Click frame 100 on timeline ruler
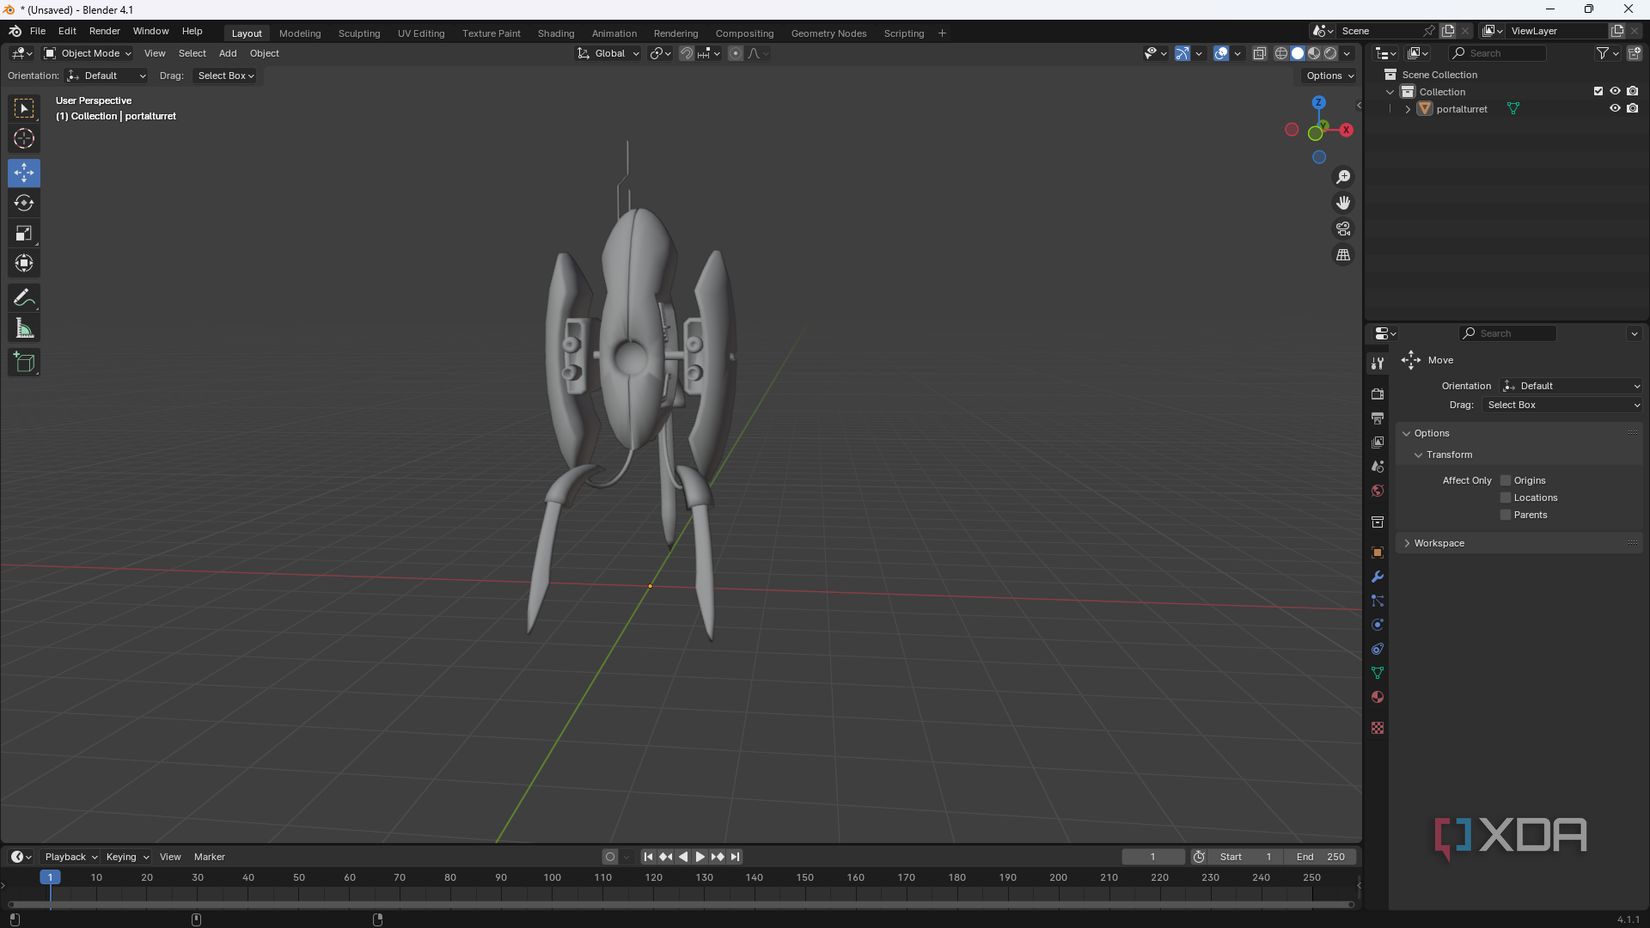The height and width of the screenshot is (928, 1650). point(552,878)
